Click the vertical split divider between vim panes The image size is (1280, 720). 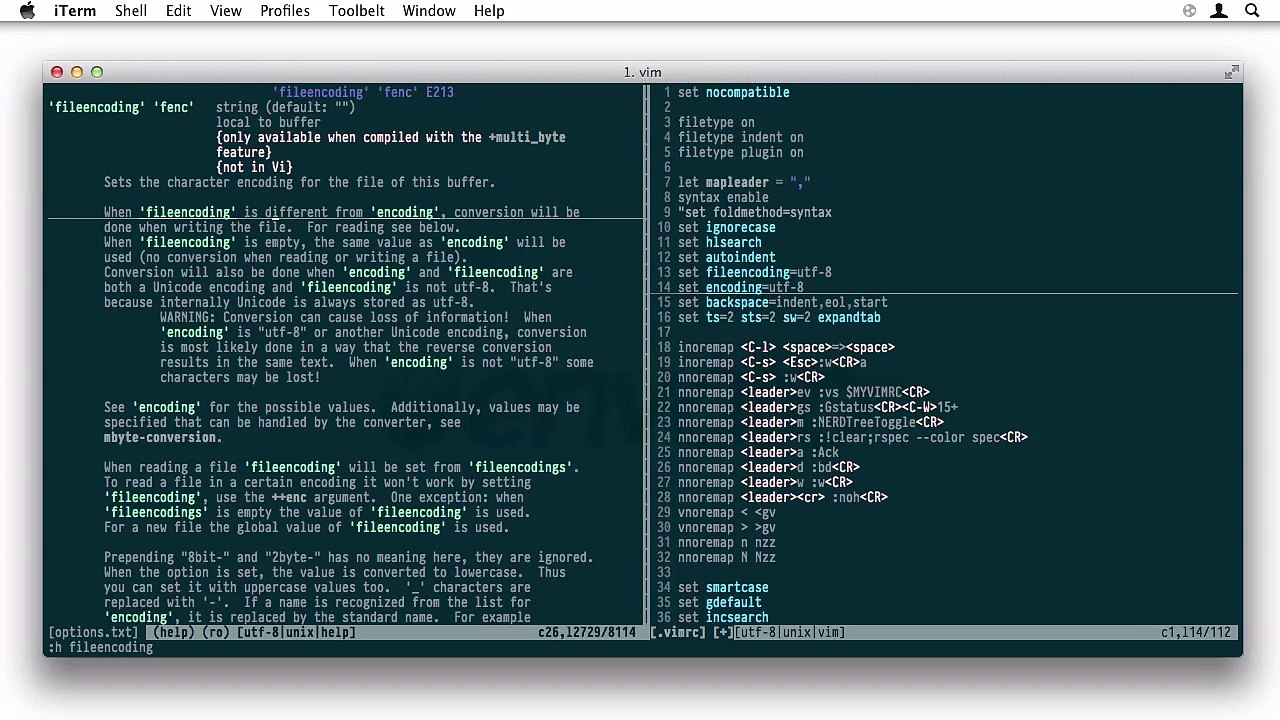click(647, 355)
